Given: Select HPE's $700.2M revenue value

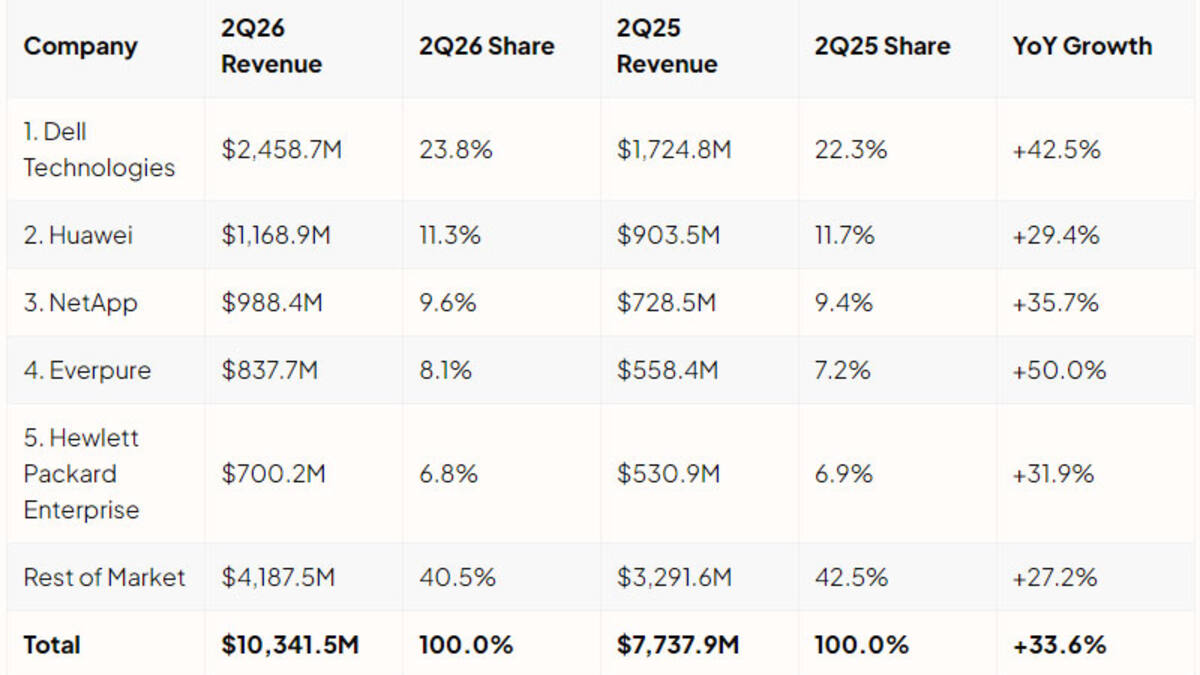Looking at the screenshot, I should coord(273,474).
